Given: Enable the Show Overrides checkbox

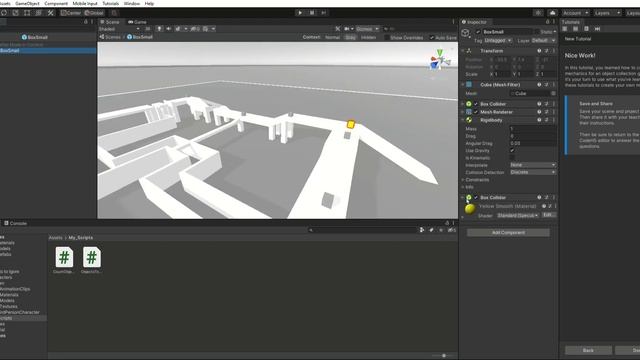Looking at the screenshot, I should point(386,38).
